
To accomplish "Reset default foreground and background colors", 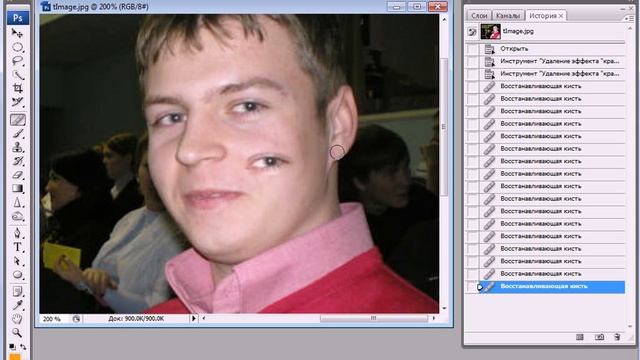I will [13, 347].
